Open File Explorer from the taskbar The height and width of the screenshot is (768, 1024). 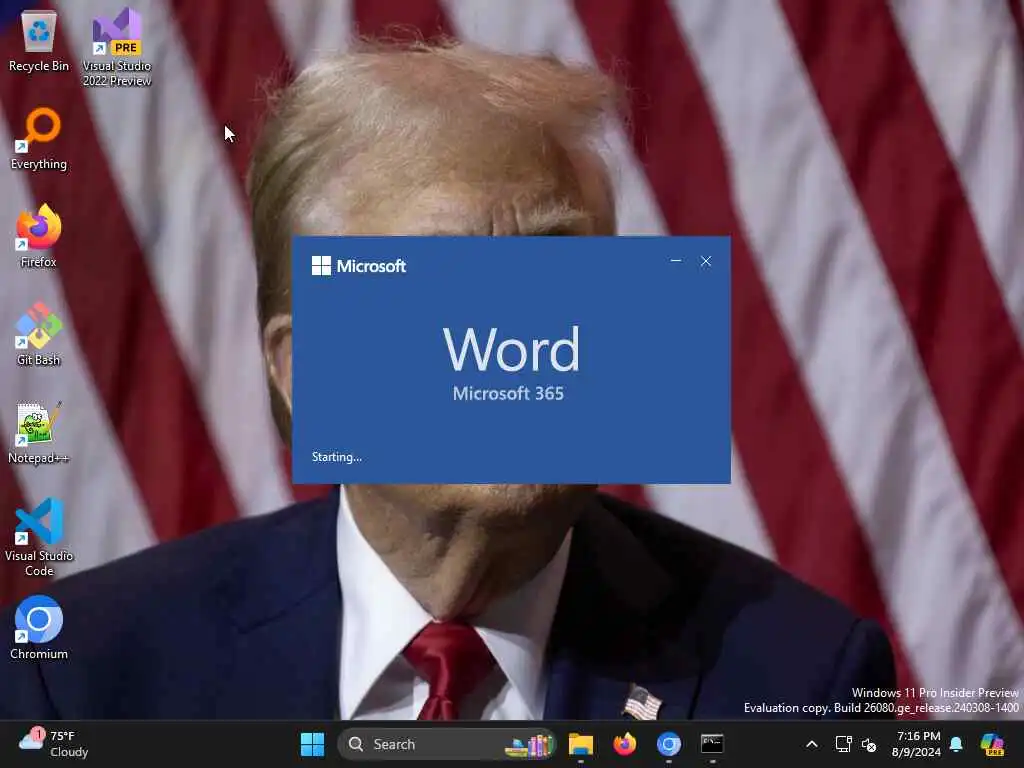pos(581,744)
